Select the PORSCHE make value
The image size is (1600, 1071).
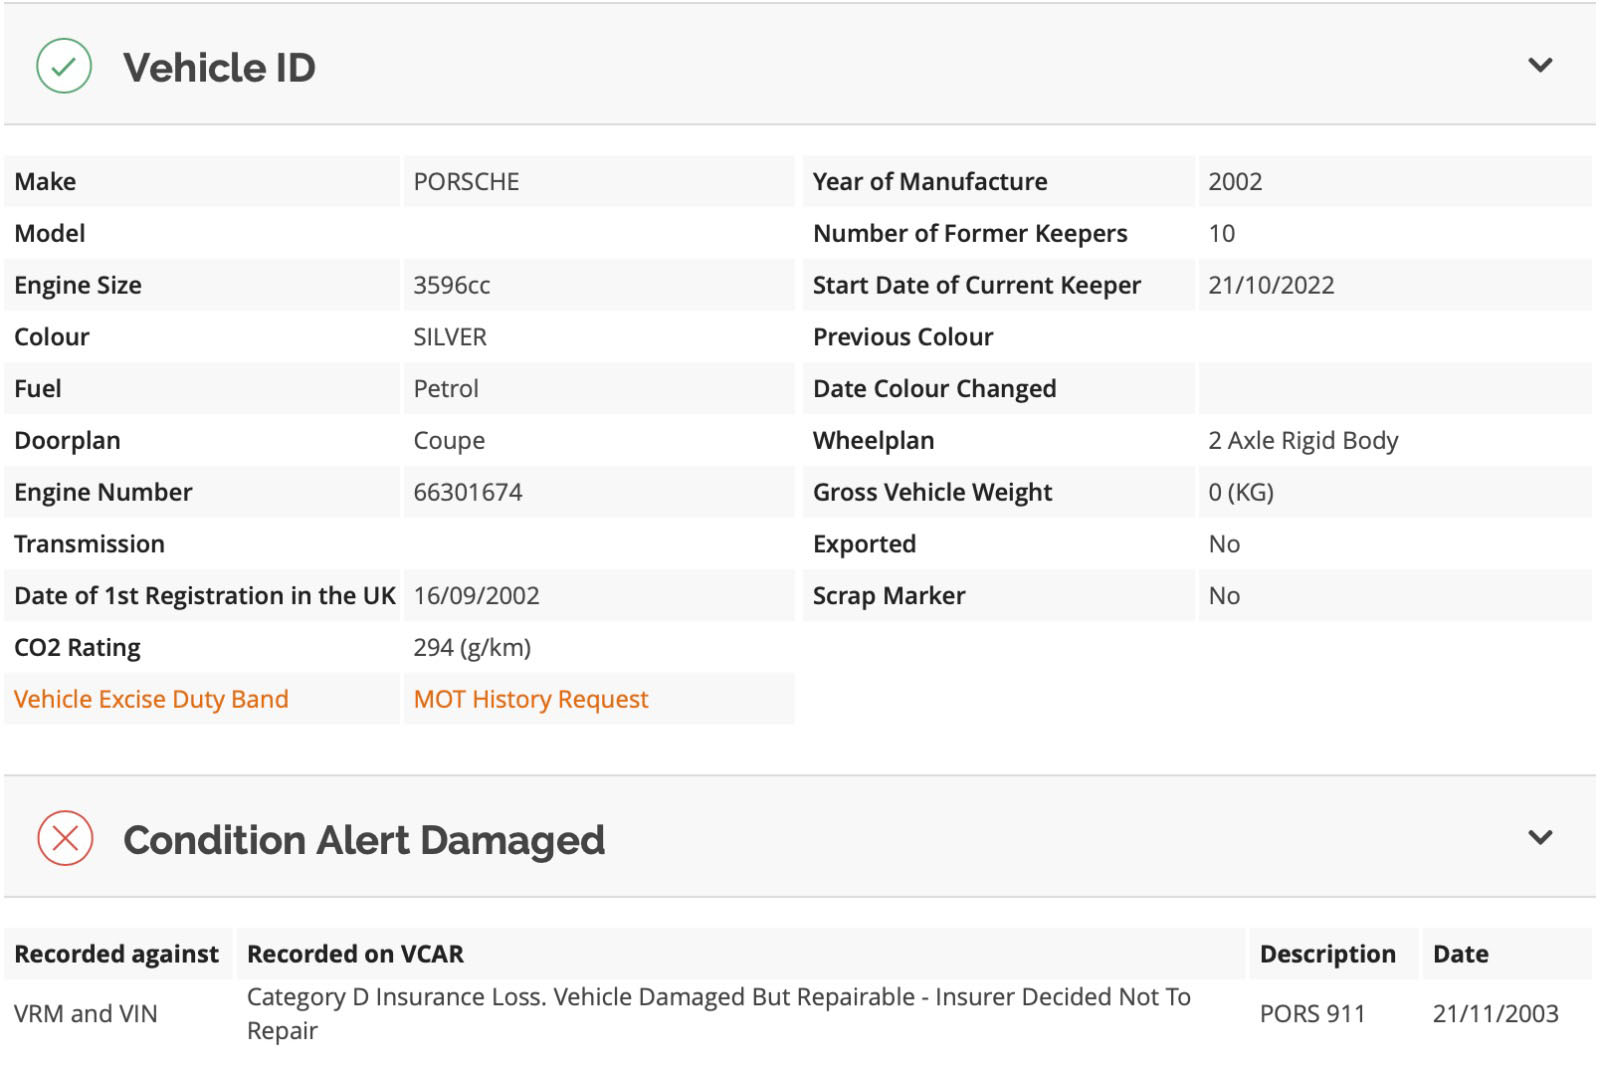pyautogui.click(x=466, y=182)
